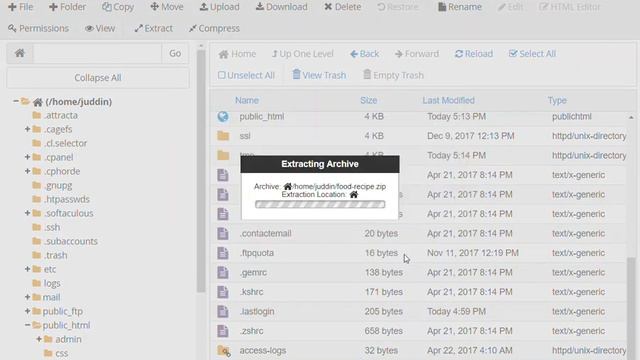The height and width of the screenshot is (360, 640).
Task: Select .gnupg folder in the tree
Action: coord(57,185)
